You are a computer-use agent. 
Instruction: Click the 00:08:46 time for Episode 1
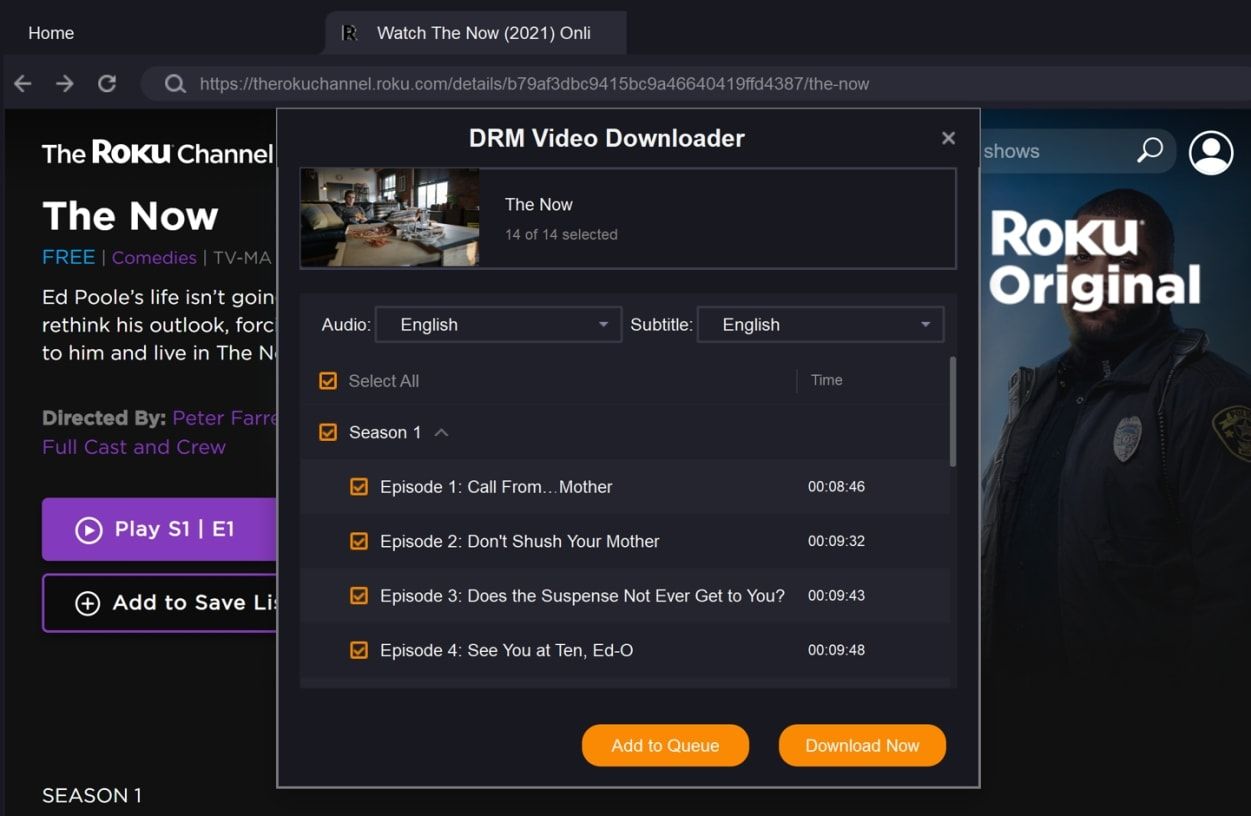(836, 487)
